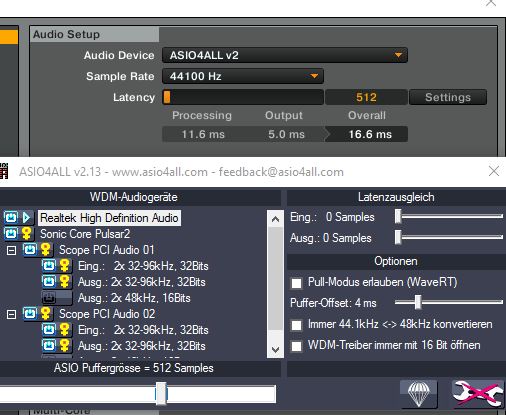This screenshot has height=415, width=506.
Task: Click the ASIO Puffergrösse = 512 Samples label
Action: [134, 368]
